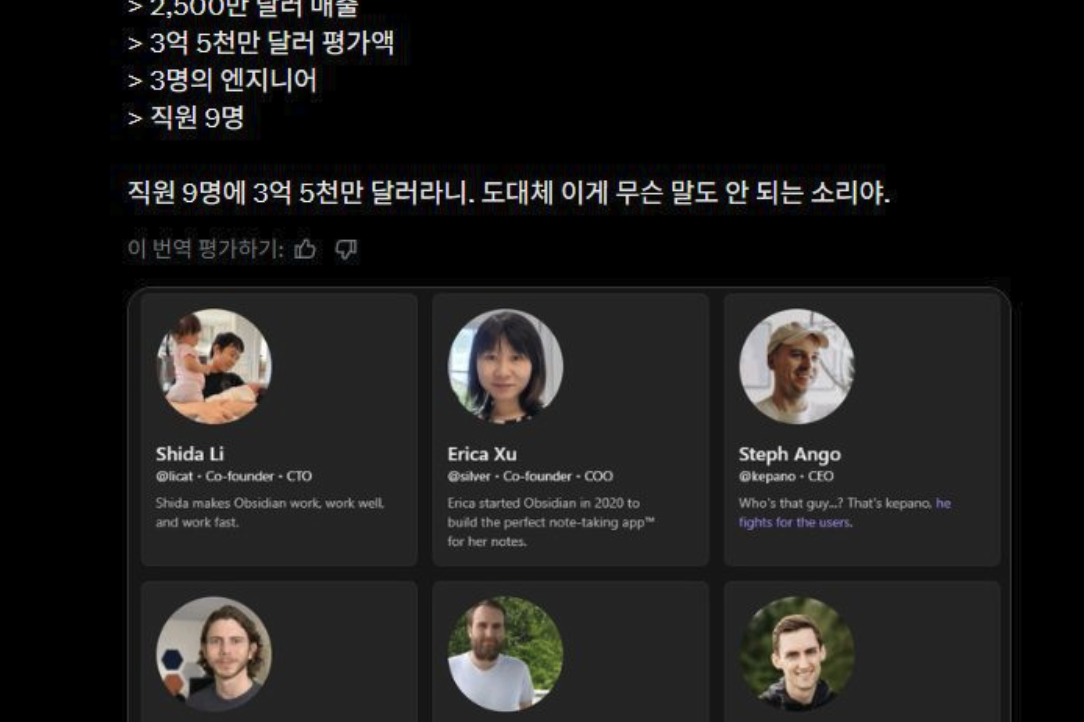Click the bearded man's avatar in bottom row
The height and width of the screenshot is (722, 1084).
click(505, 654)
